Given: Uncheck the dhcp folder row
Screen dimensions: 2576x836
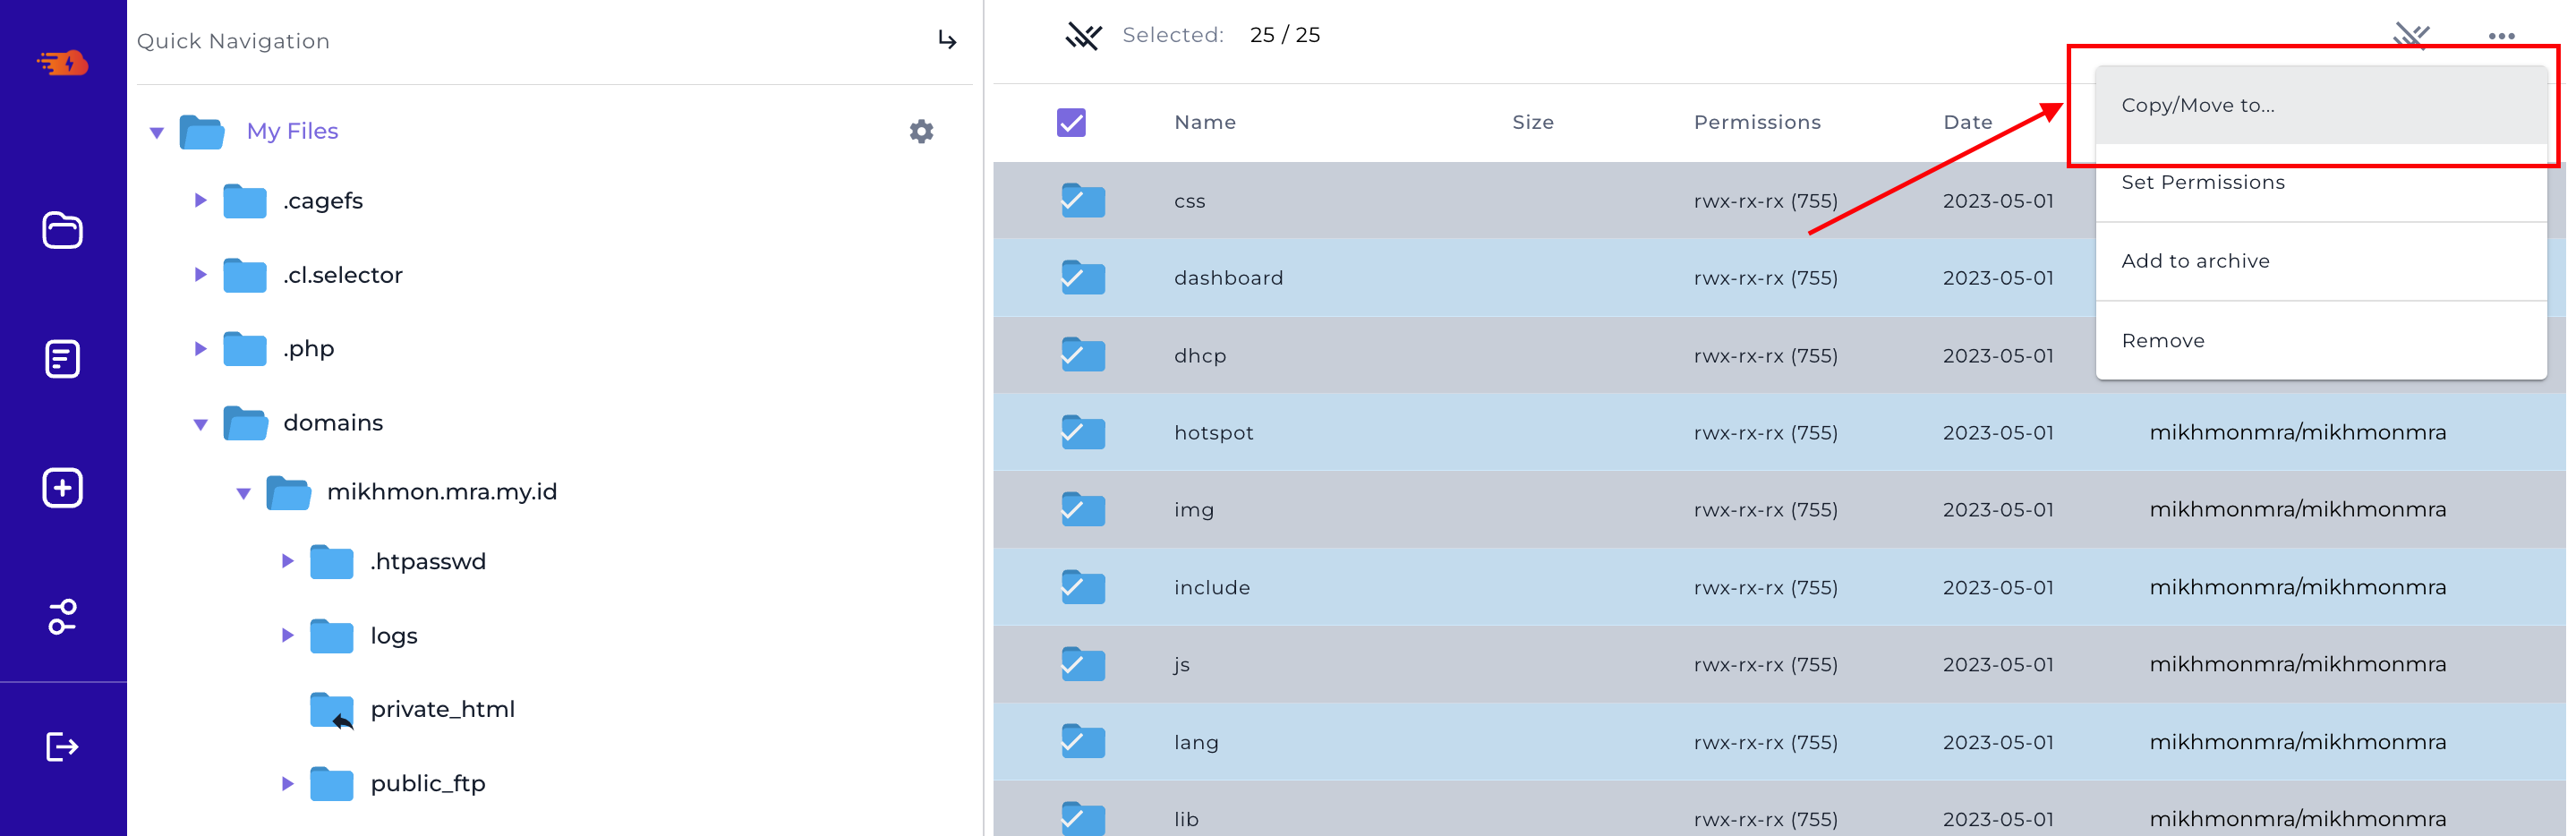Looking at the screenshot, I should [1083, 355].
